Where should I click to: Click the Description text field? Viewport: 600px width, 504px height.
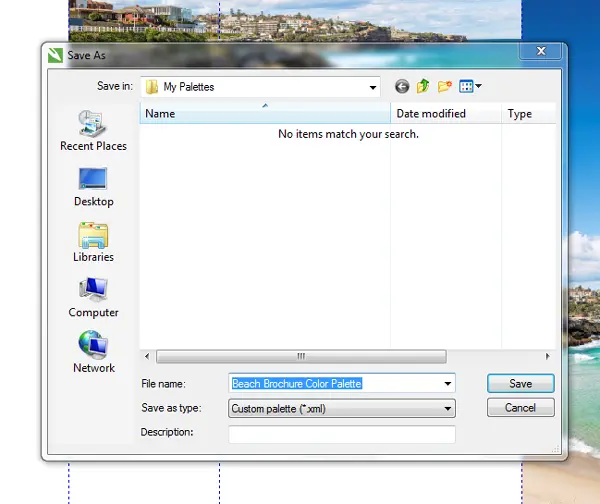[x=342, y=434]
